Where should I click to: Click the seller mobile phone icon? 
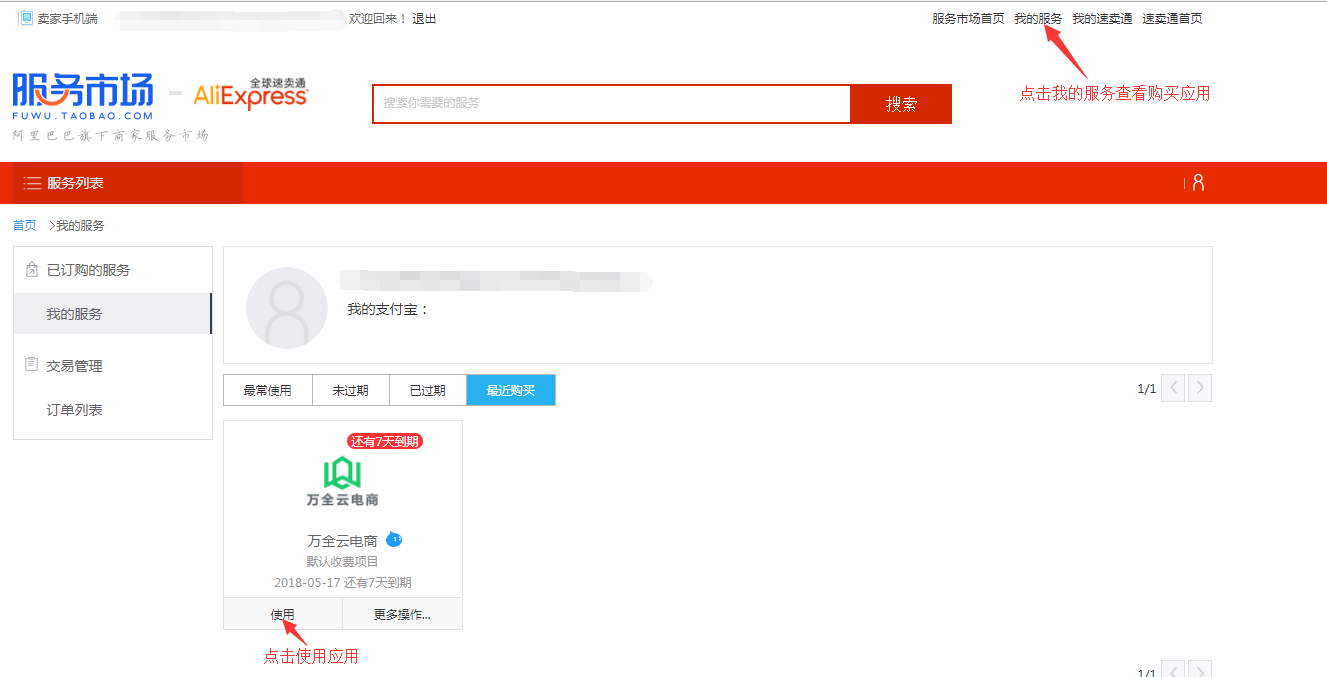point(26,18)
